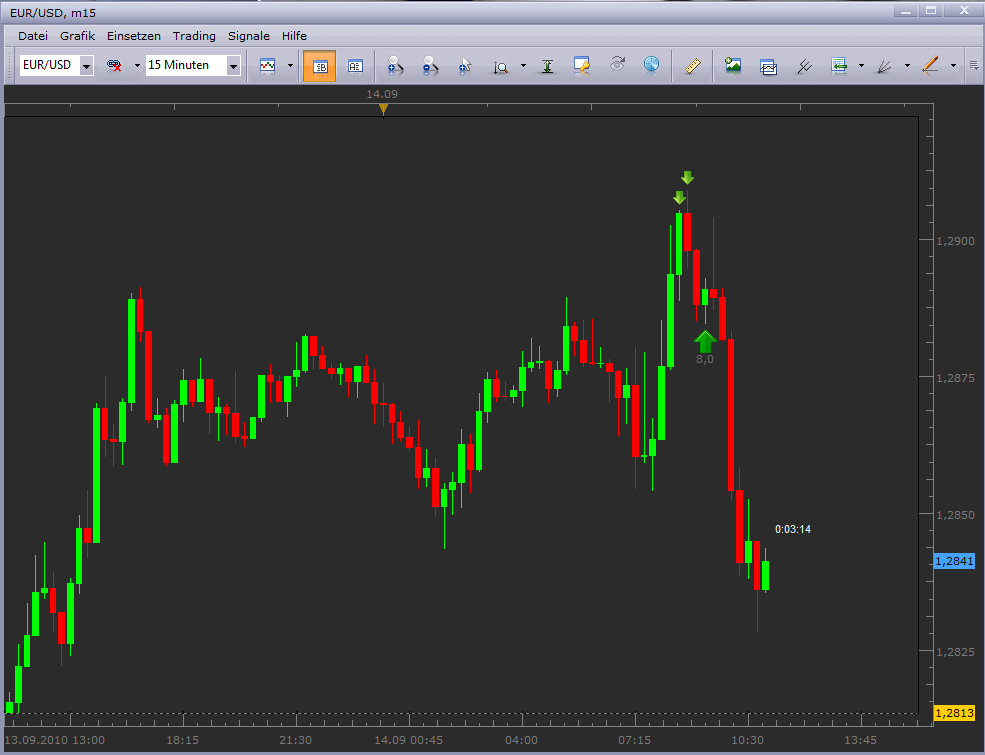Open dropdown beside the vertical zoom icon
This screenshot has height=755, width=985.
[523, 65]
